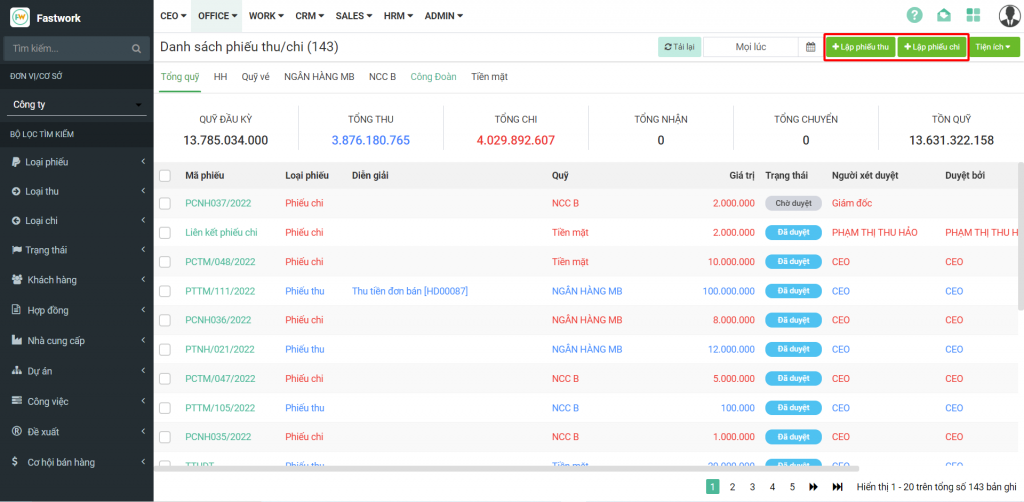Click the help question mark icon
1024x502 pixels.
914,15
